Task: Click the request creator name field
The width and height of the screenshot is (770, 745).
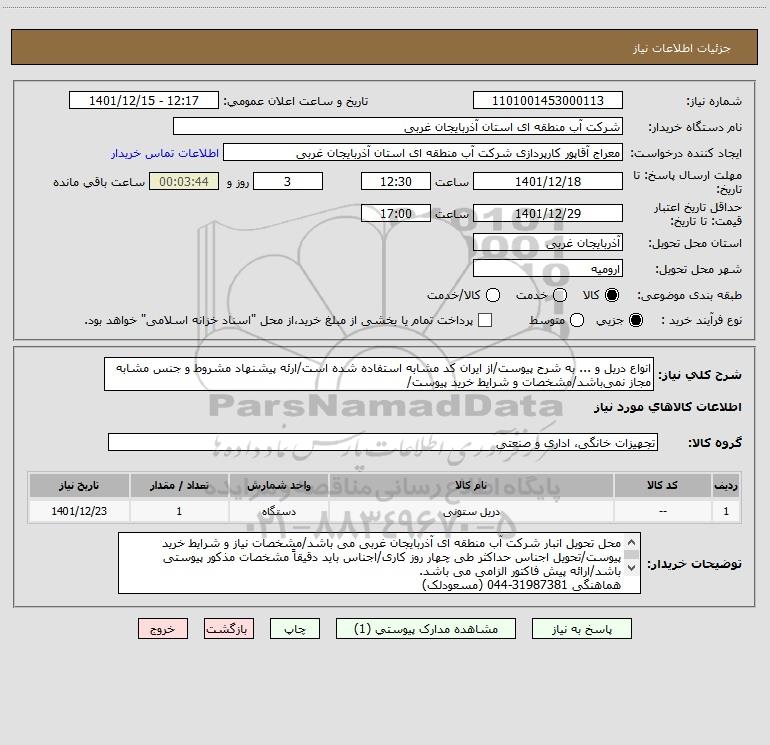Action: coord(423,153)
